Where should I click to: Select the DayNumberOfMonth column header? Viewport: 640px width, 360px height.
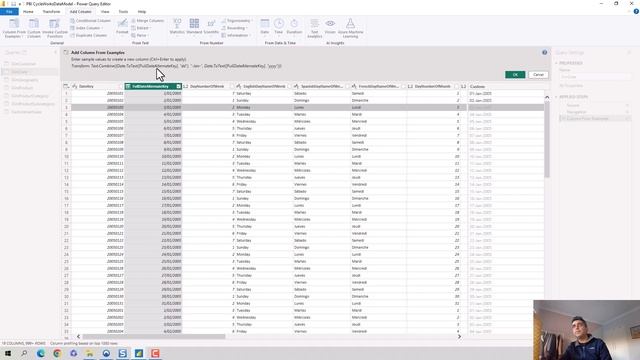pos(433,86)
